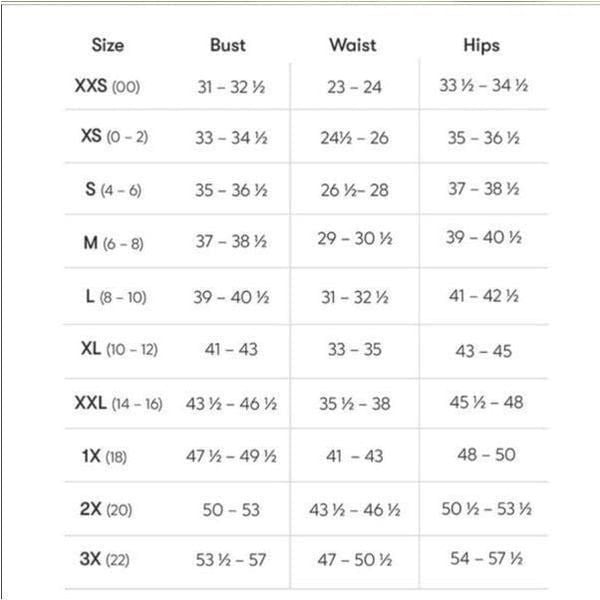
Task: Click the Waist column header
Action: [x=353, y=45]
